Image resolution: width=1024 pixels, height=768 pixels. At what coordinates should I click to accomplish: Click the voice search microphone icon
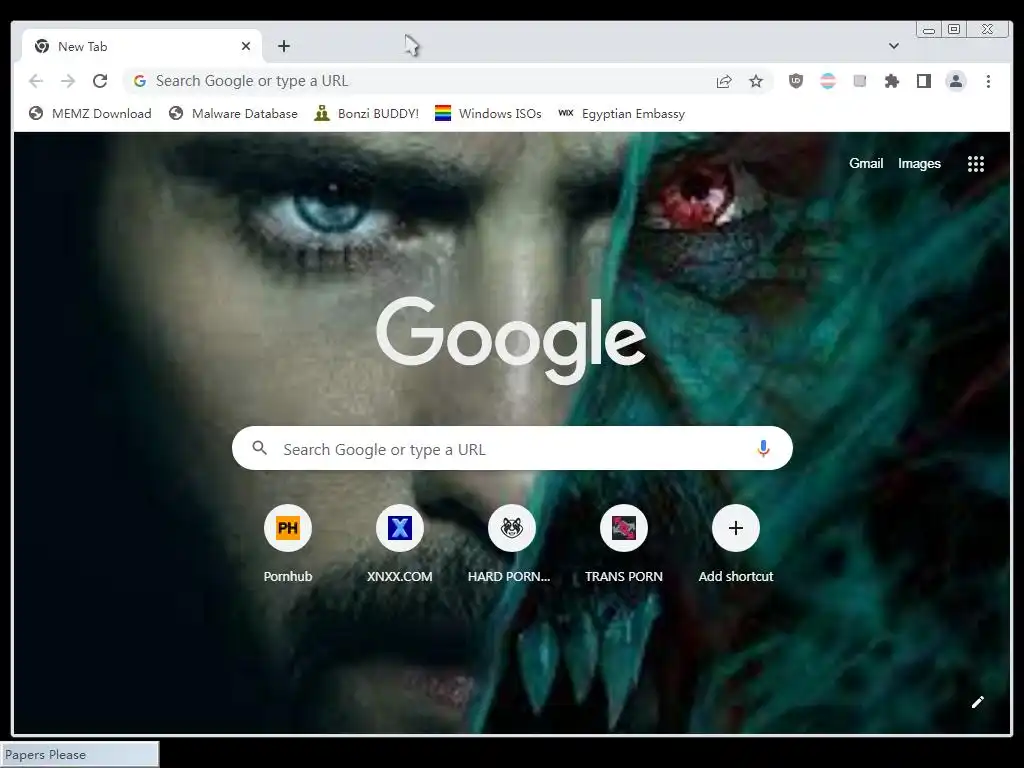763,449
